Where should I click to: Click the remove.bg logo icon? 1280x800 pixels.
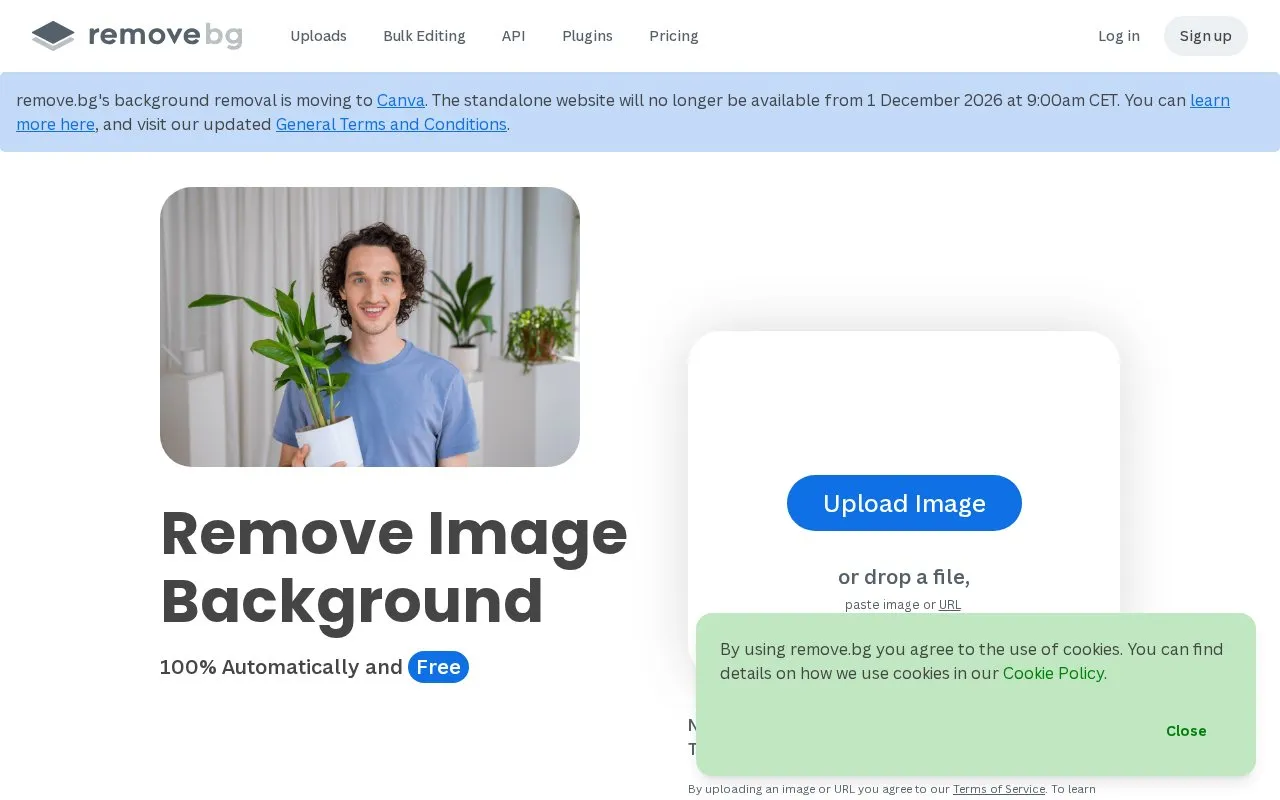coord(53,36)
